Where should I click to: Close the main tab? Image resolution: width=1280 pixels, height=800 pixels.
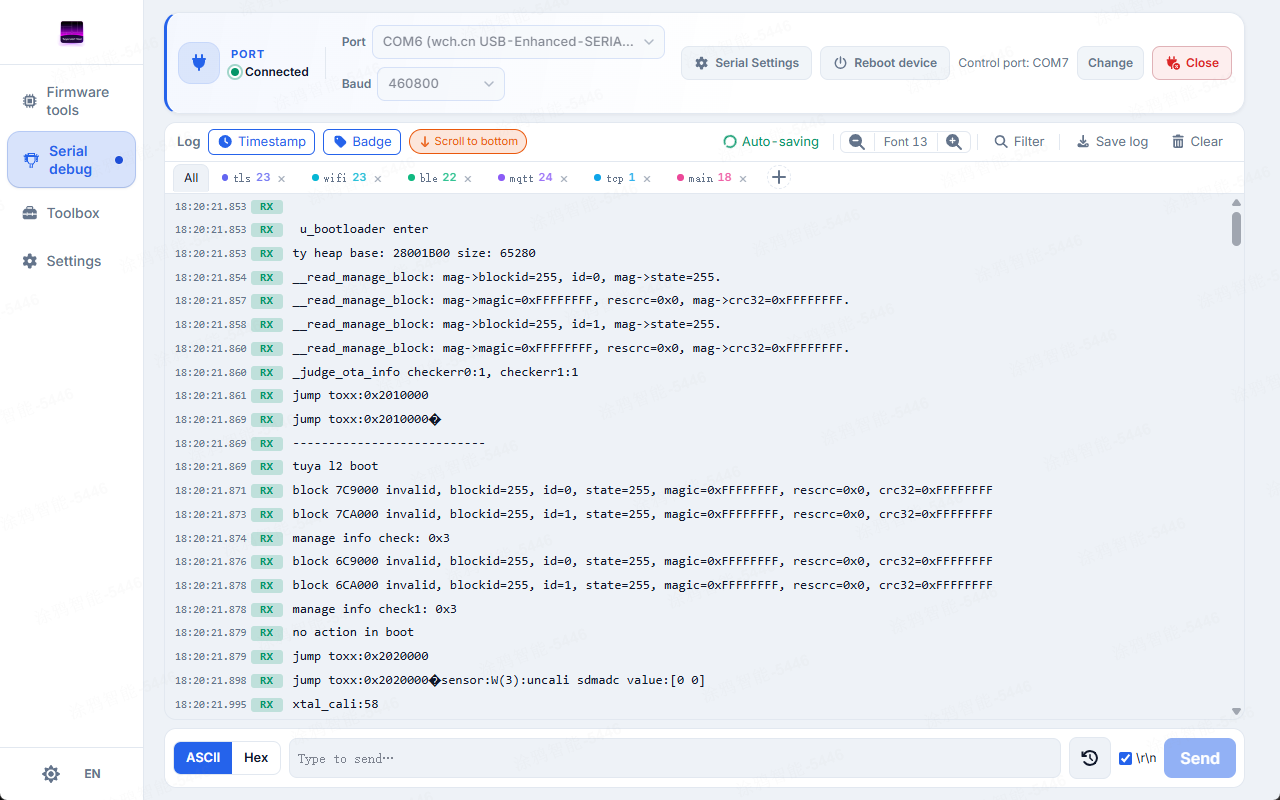[743, 179]
